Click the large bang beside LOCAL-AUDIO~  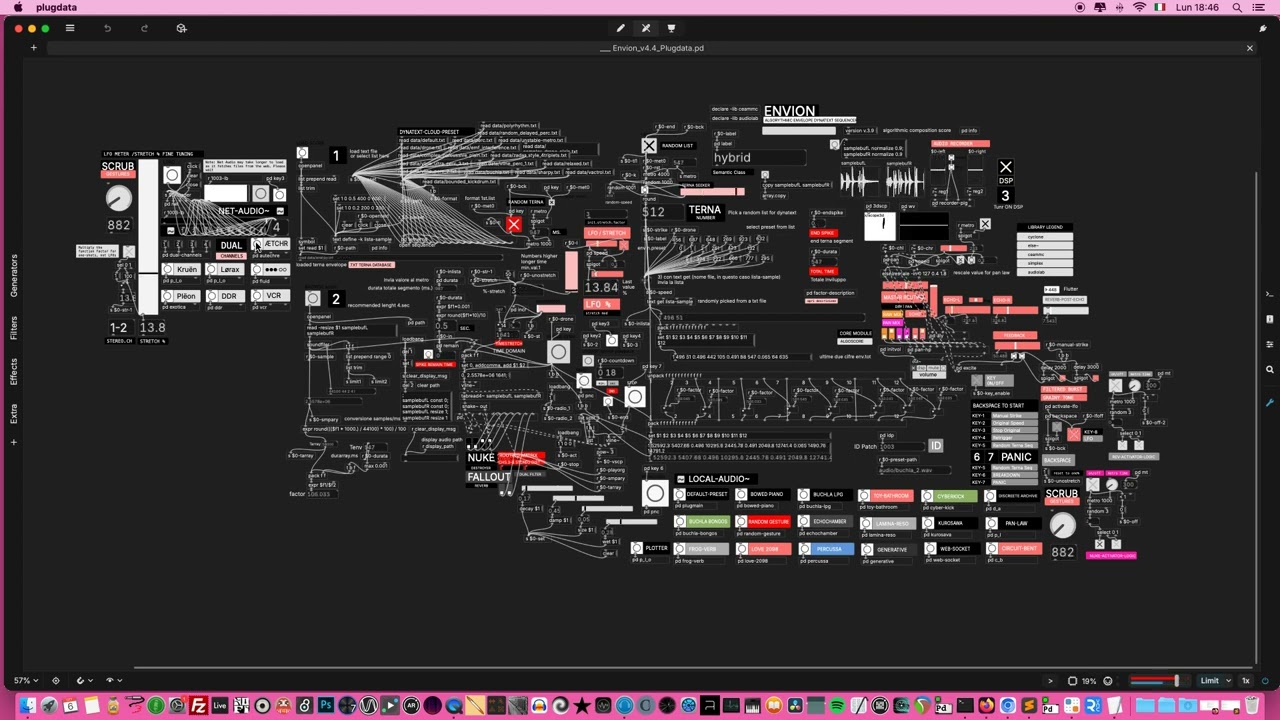coord(655,493)
